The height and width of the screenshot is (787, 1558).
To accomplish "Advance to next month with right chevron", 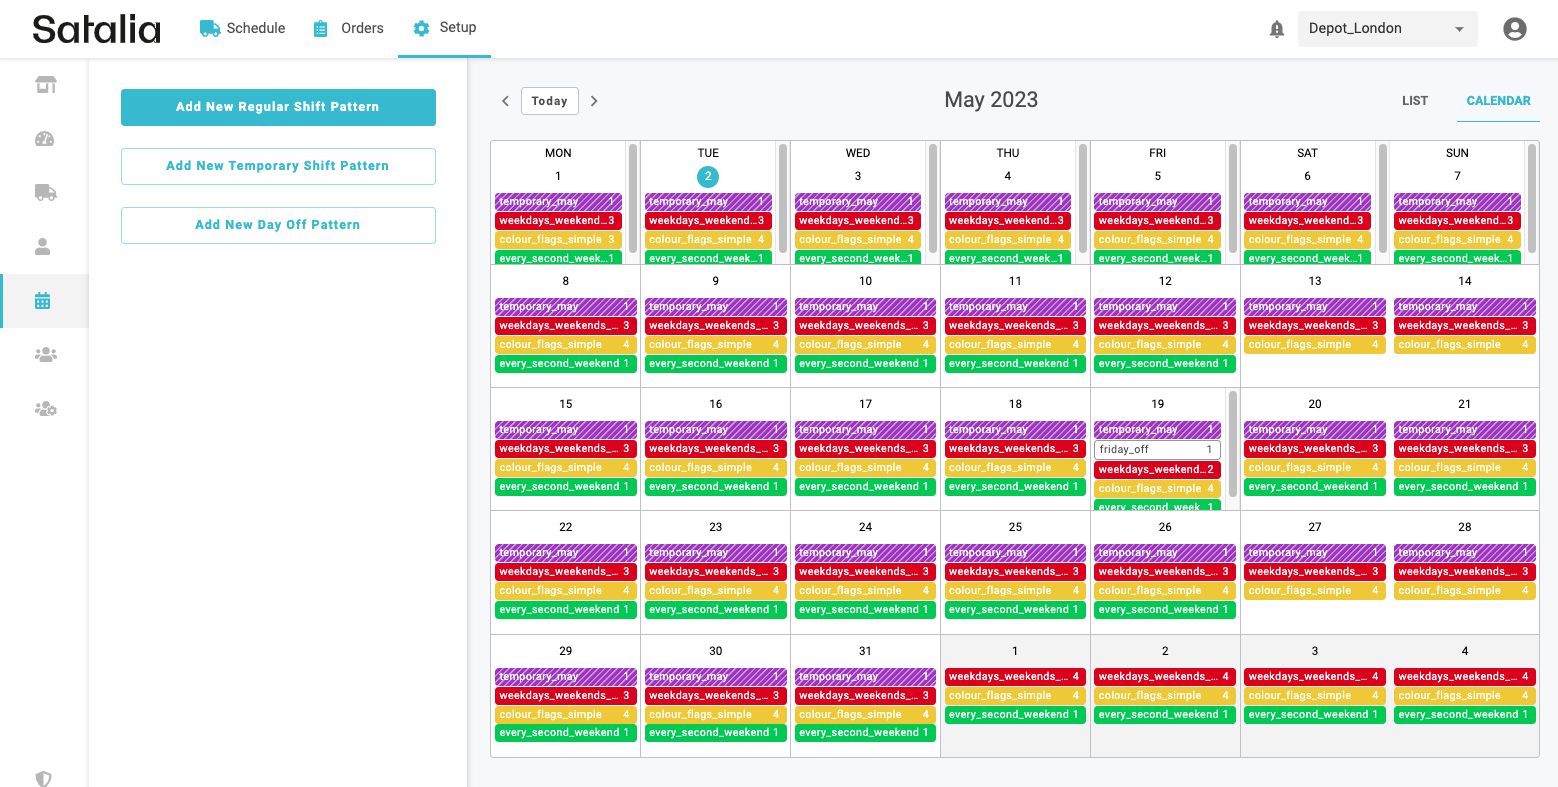I will [594, 101].
